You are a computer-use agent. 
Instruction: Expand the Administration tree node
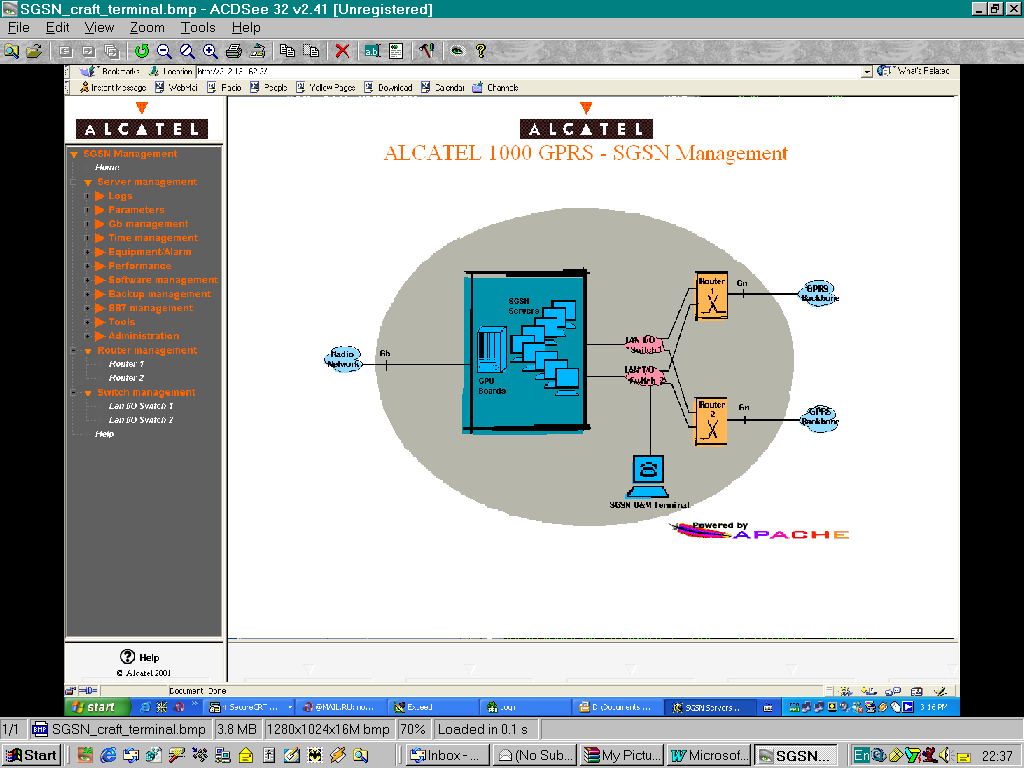click(88, 336)
